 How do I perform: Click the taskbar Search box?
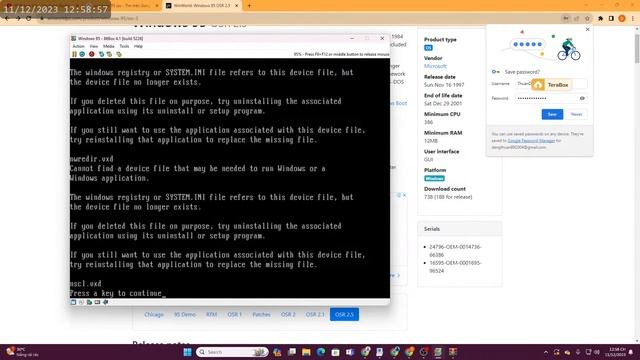(x=232, y=352)
